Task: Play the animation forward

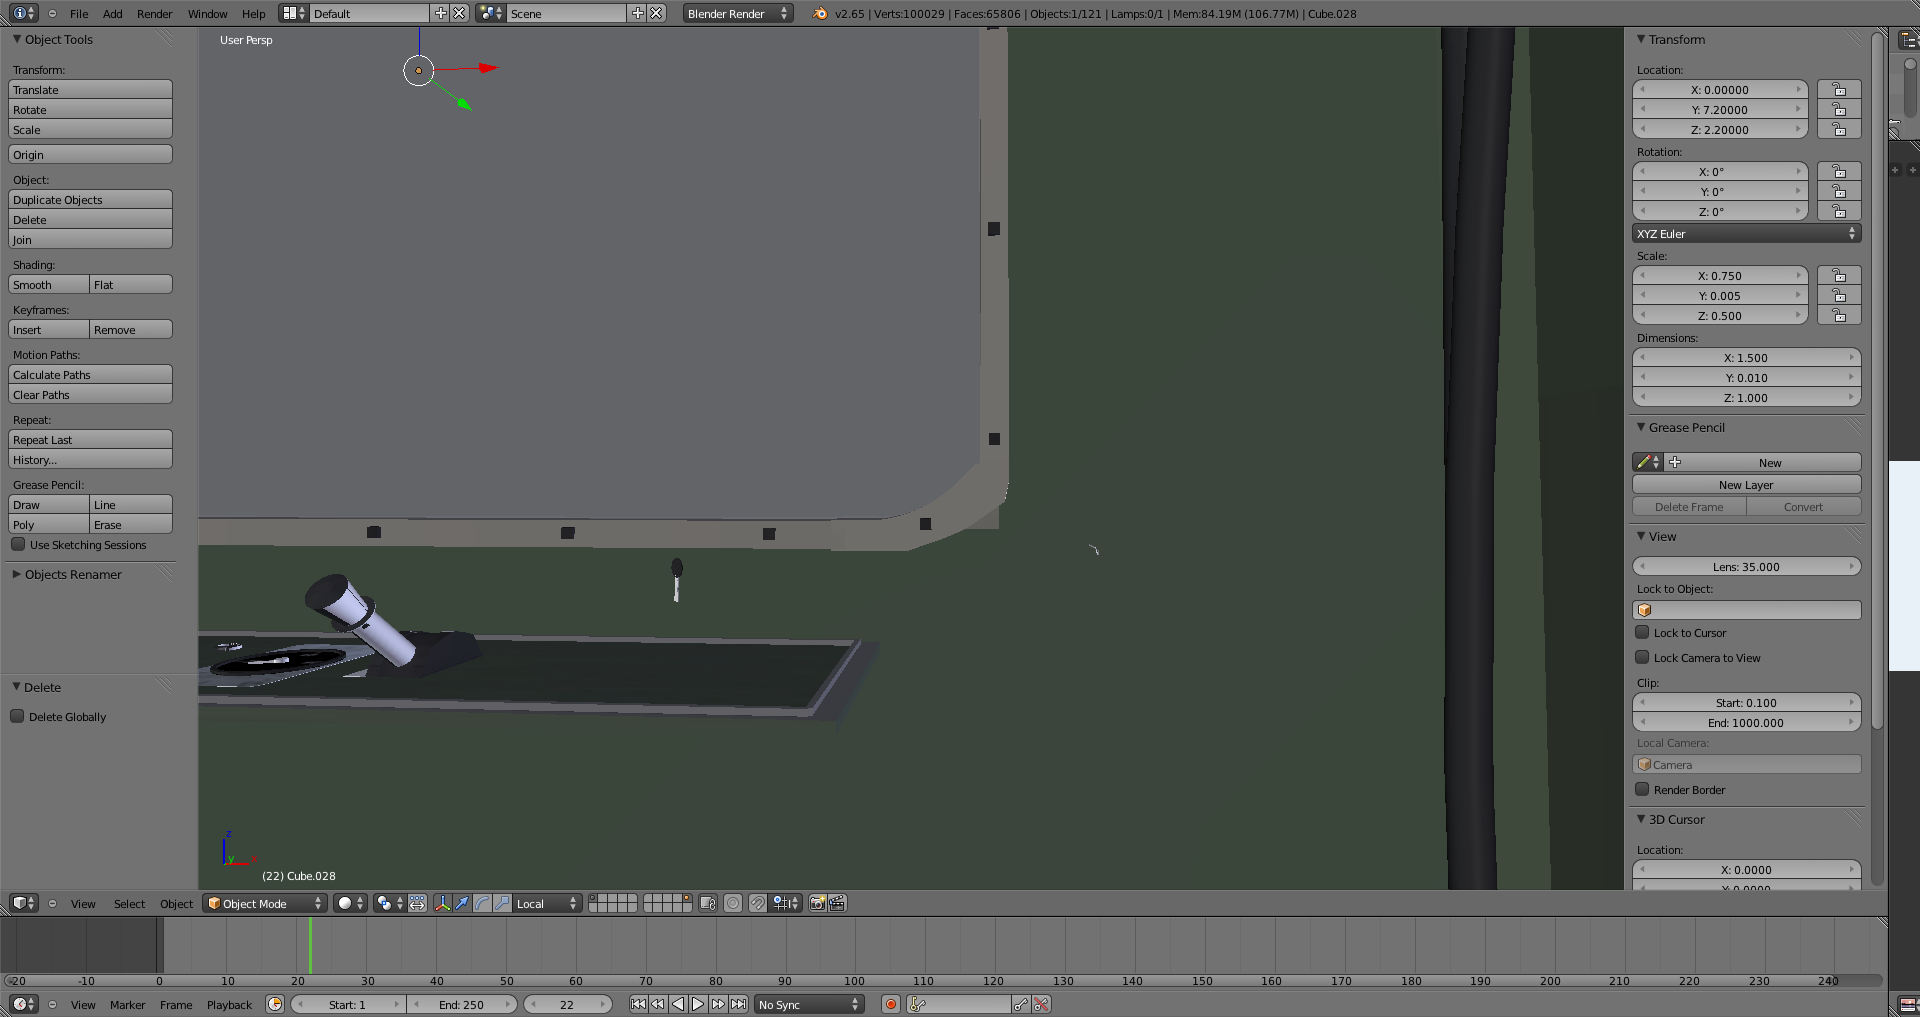Action: pos(698,1004)
